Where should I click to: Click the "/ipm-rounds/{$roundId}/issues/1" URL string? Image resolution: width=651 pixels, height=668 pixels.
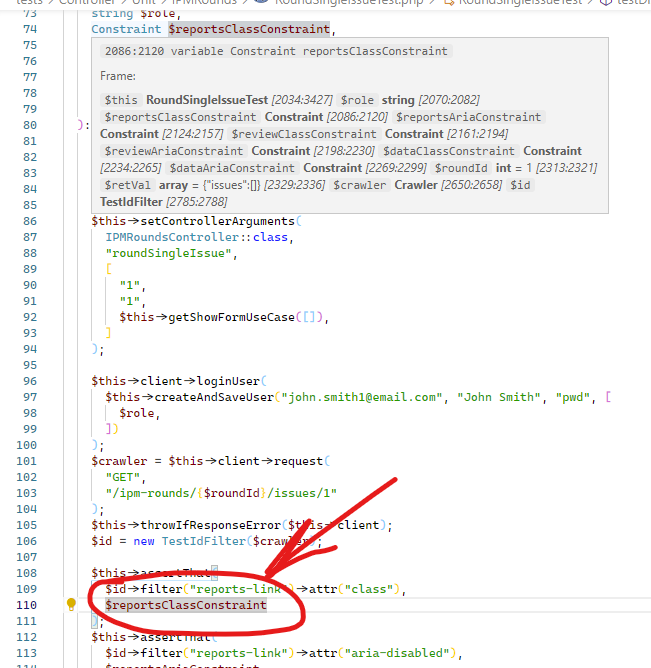(x=221, y=493)
